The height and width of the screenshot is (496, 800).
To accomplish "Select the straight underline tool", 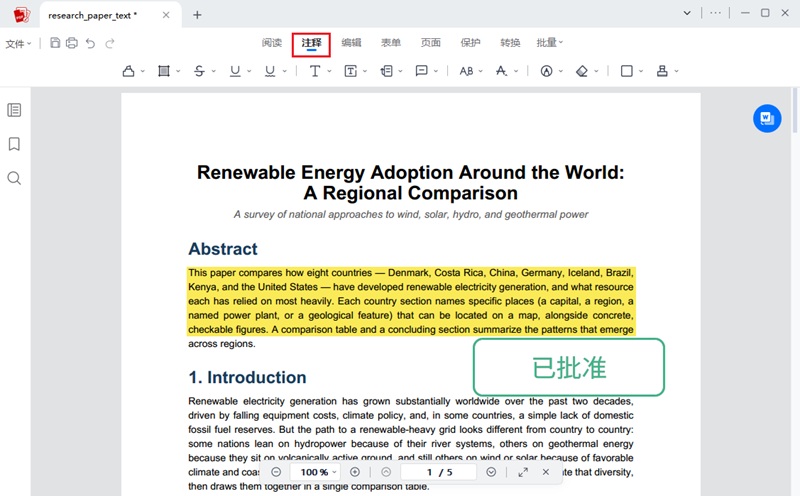I will (235, 71).
